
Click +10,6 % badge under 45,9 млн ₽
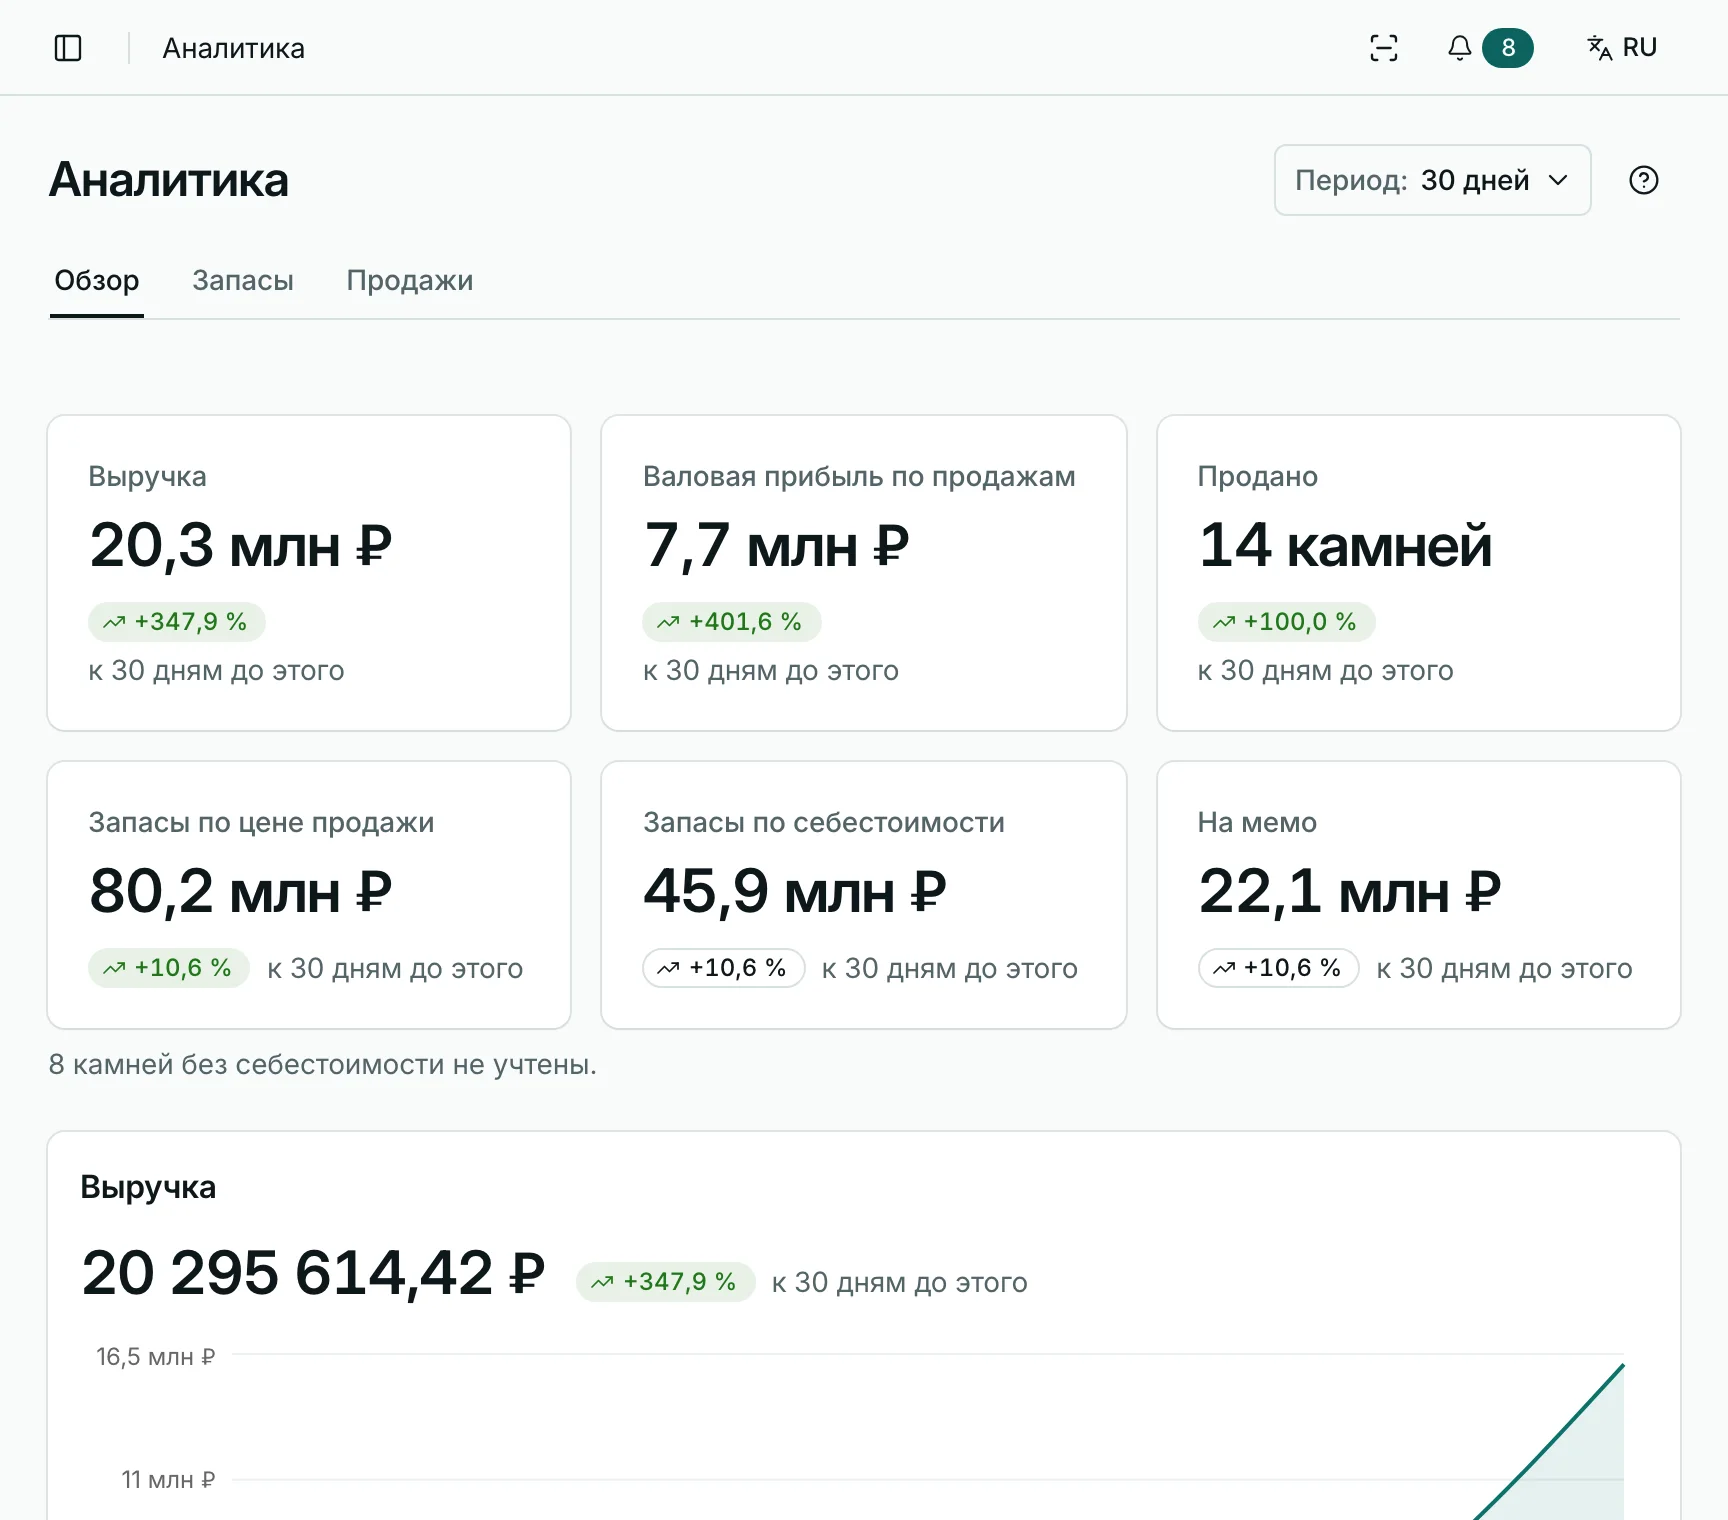723,968
